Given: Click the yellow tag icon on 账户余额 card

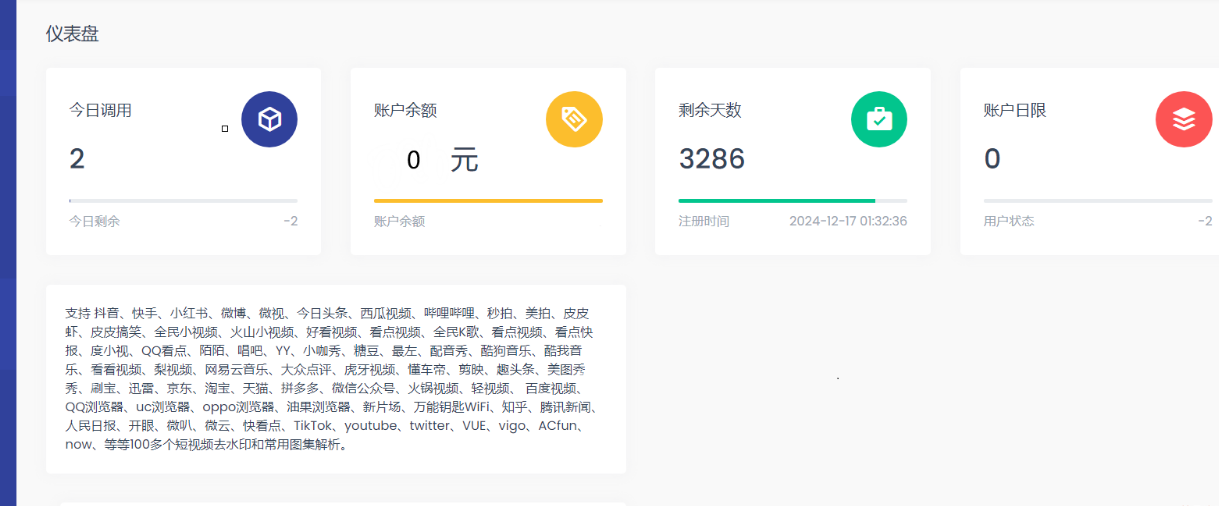Looking at the screenshot, I should click(574, 120).
